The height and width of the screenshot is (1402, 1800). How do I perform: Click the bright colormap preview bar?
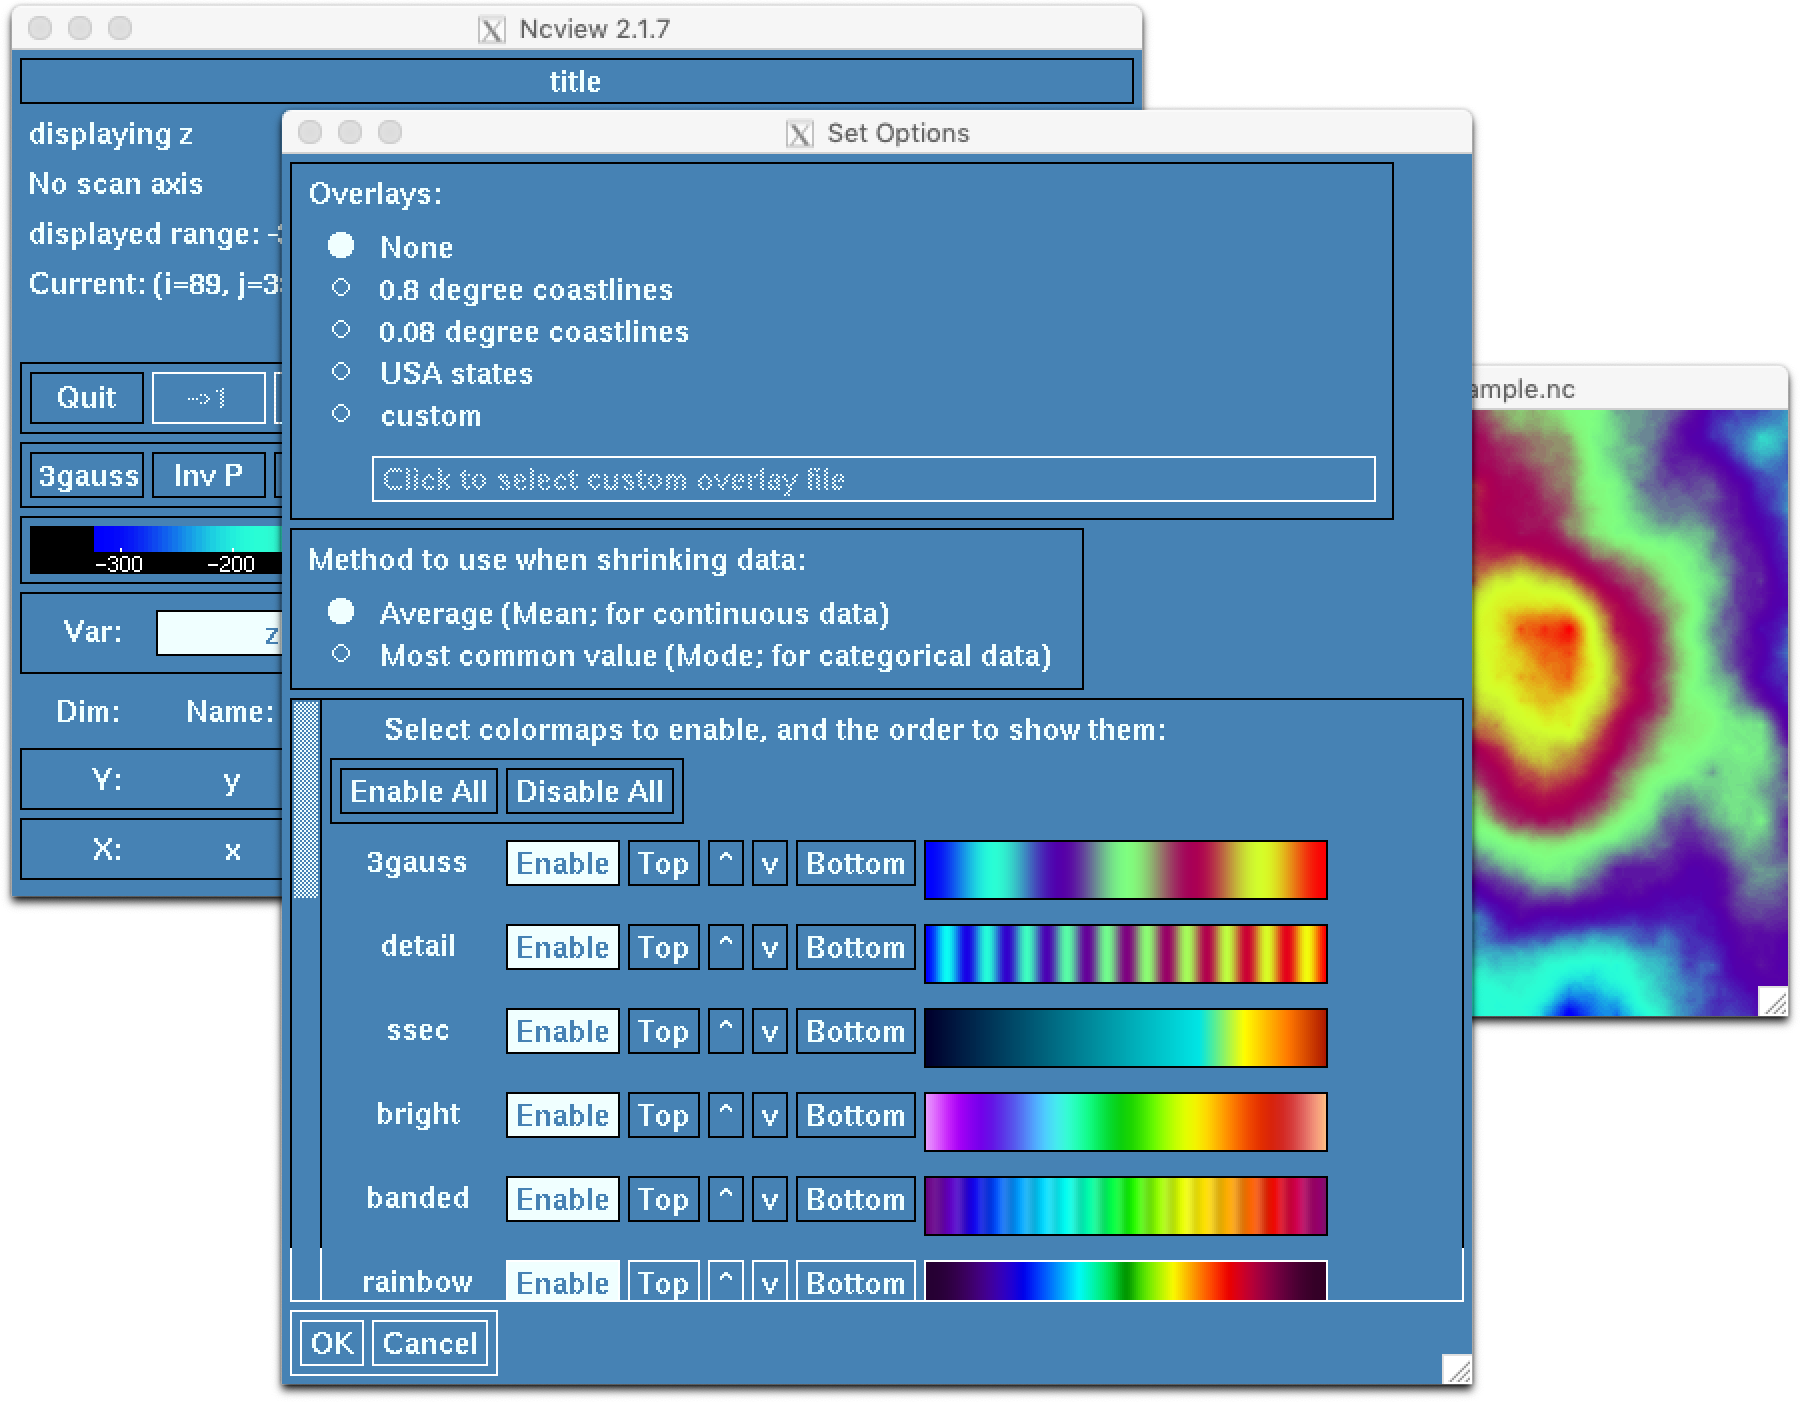coord(1126,1122)
